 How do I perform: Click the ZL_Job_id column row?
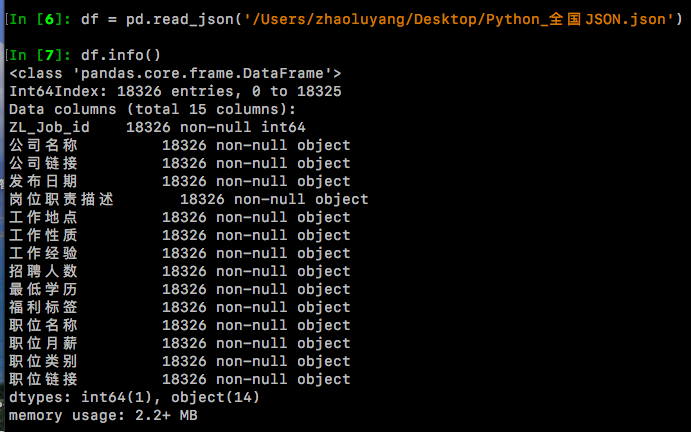click(157, 127)
